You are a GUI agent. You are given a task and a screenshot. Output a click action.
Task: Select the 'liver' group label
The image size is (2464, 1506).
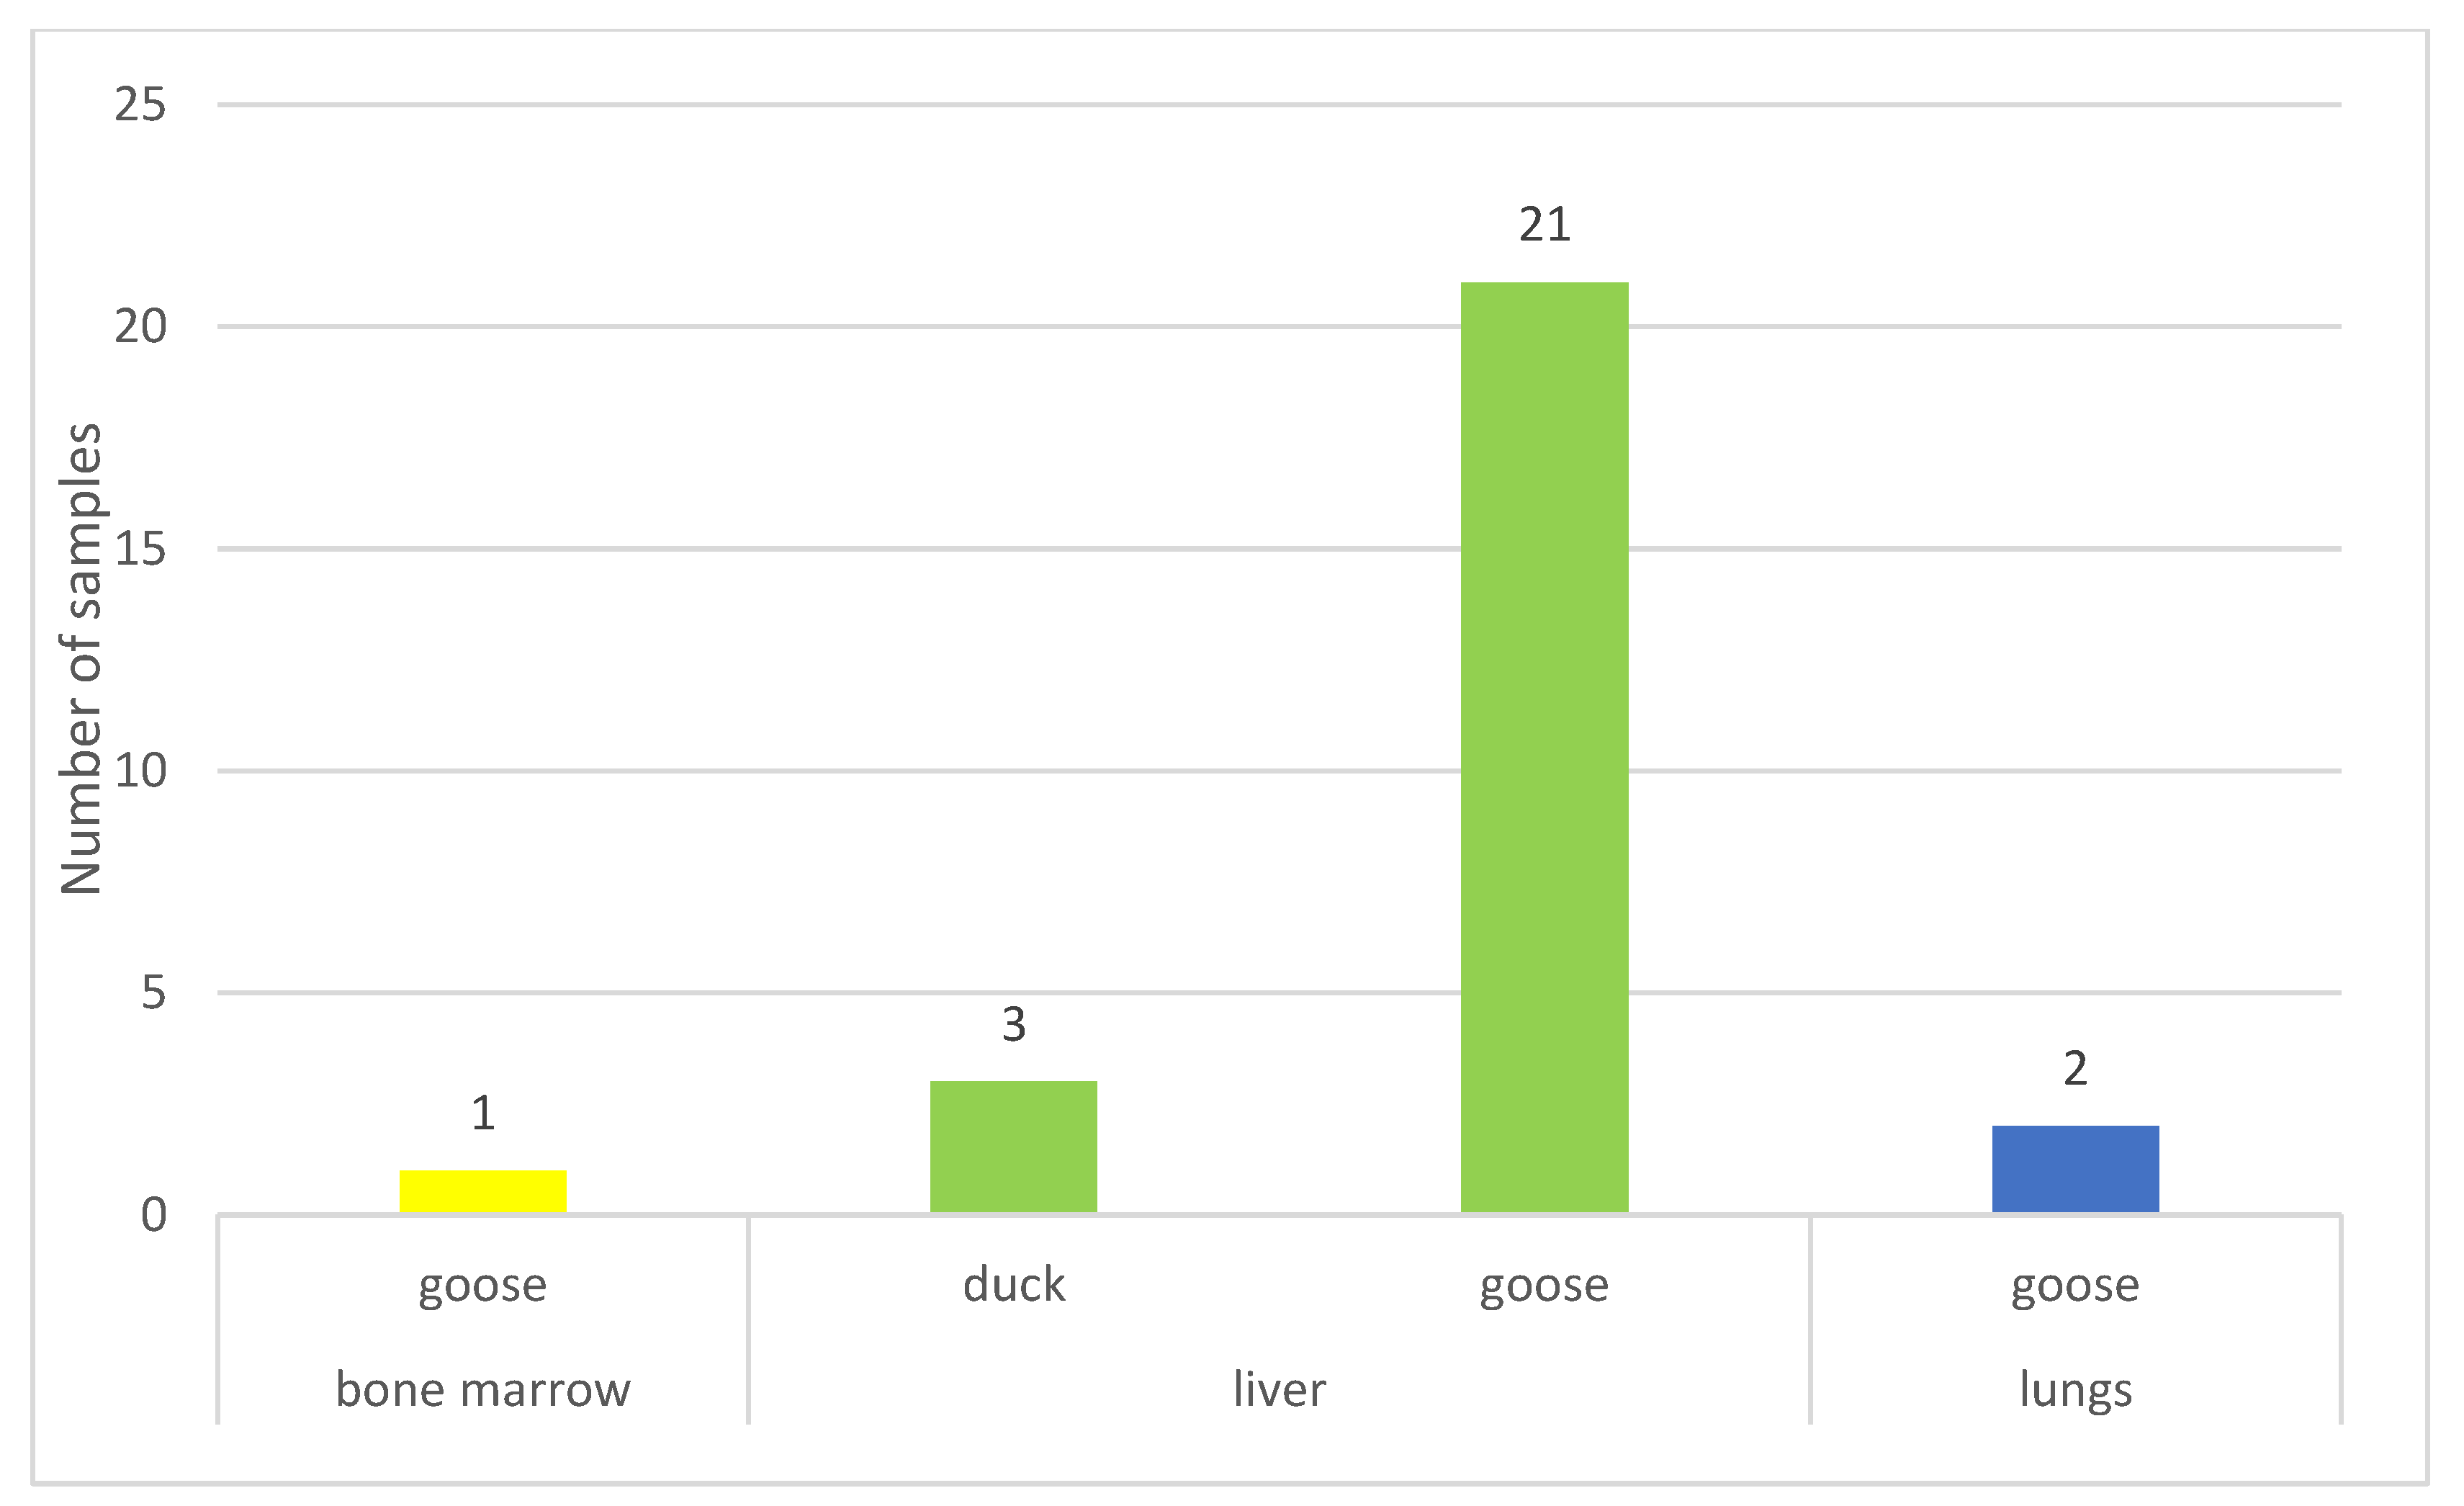tap(1279, 1390)
